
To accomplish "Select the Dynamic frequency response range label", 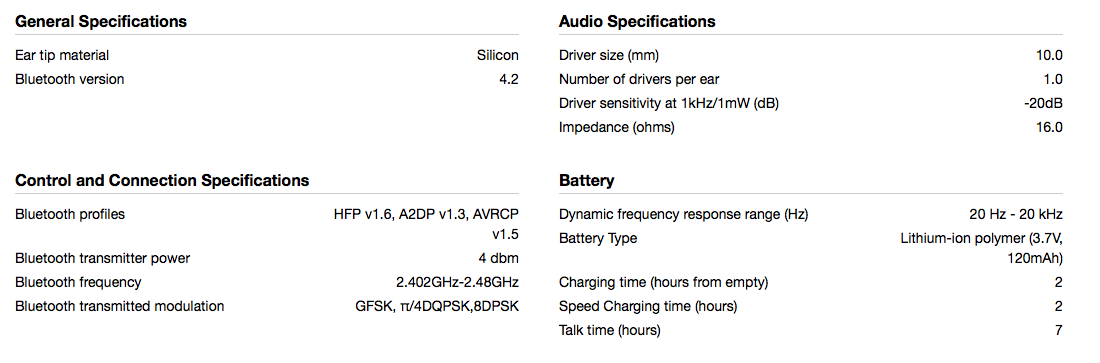I will coord(683,214).
